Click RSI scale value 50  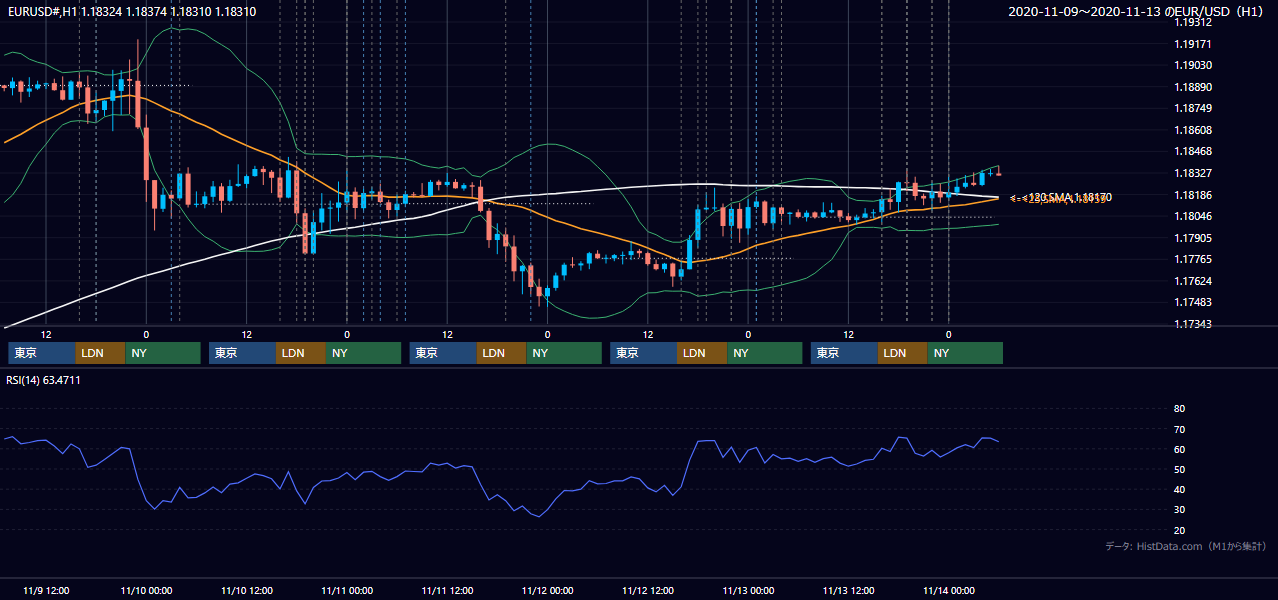tap(1179, 469)
